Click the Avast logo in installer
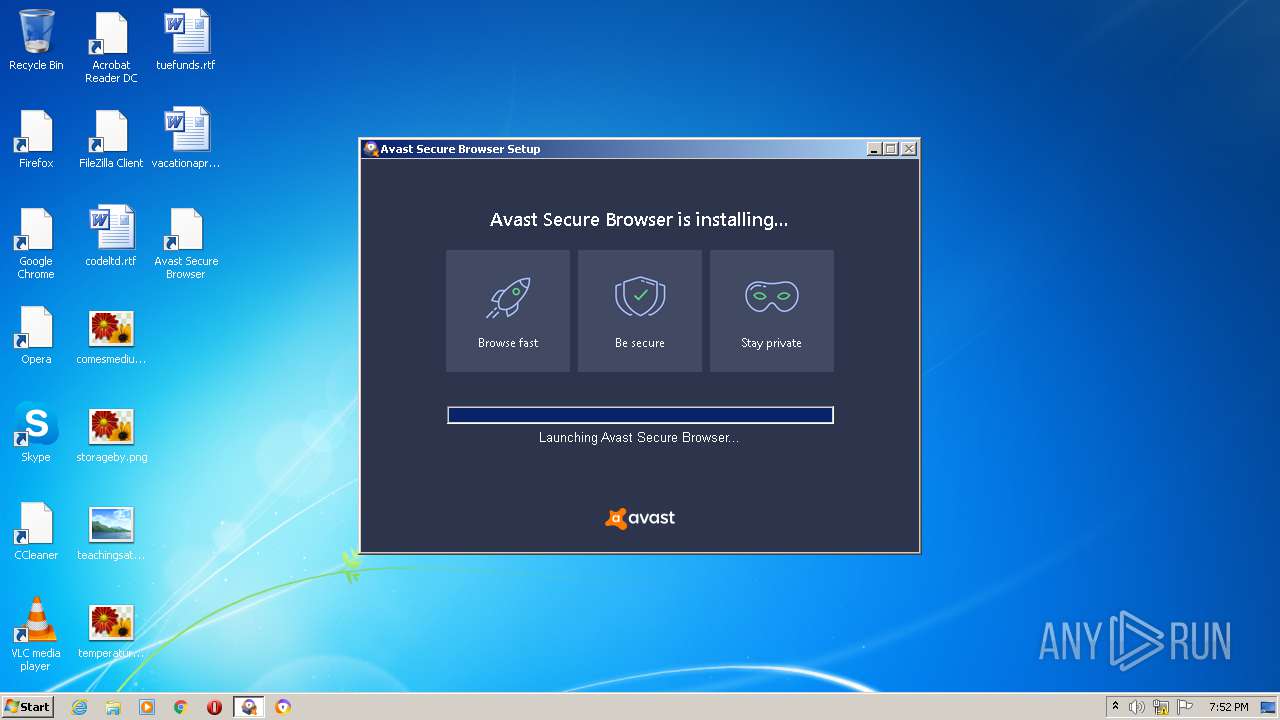The image size is (1280, 720). (640, 518)
